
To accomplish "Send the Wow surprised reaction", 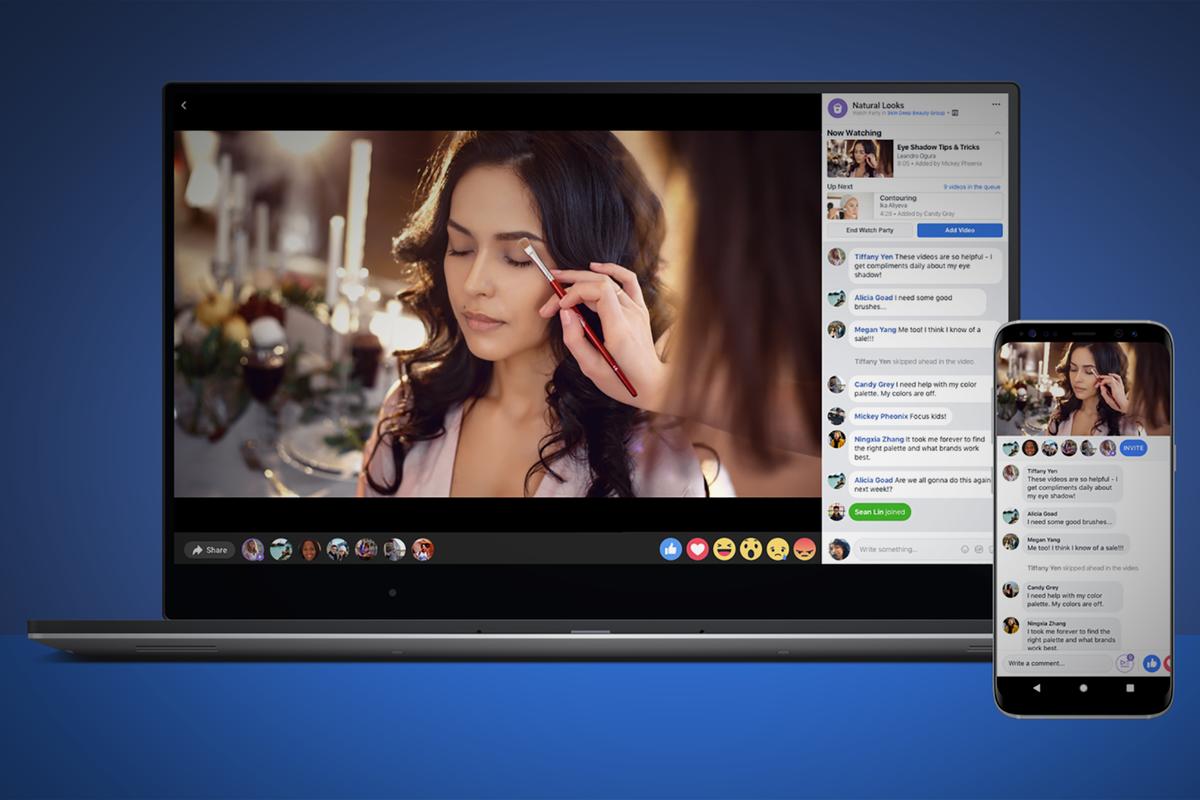I will [x=752, y=548].
